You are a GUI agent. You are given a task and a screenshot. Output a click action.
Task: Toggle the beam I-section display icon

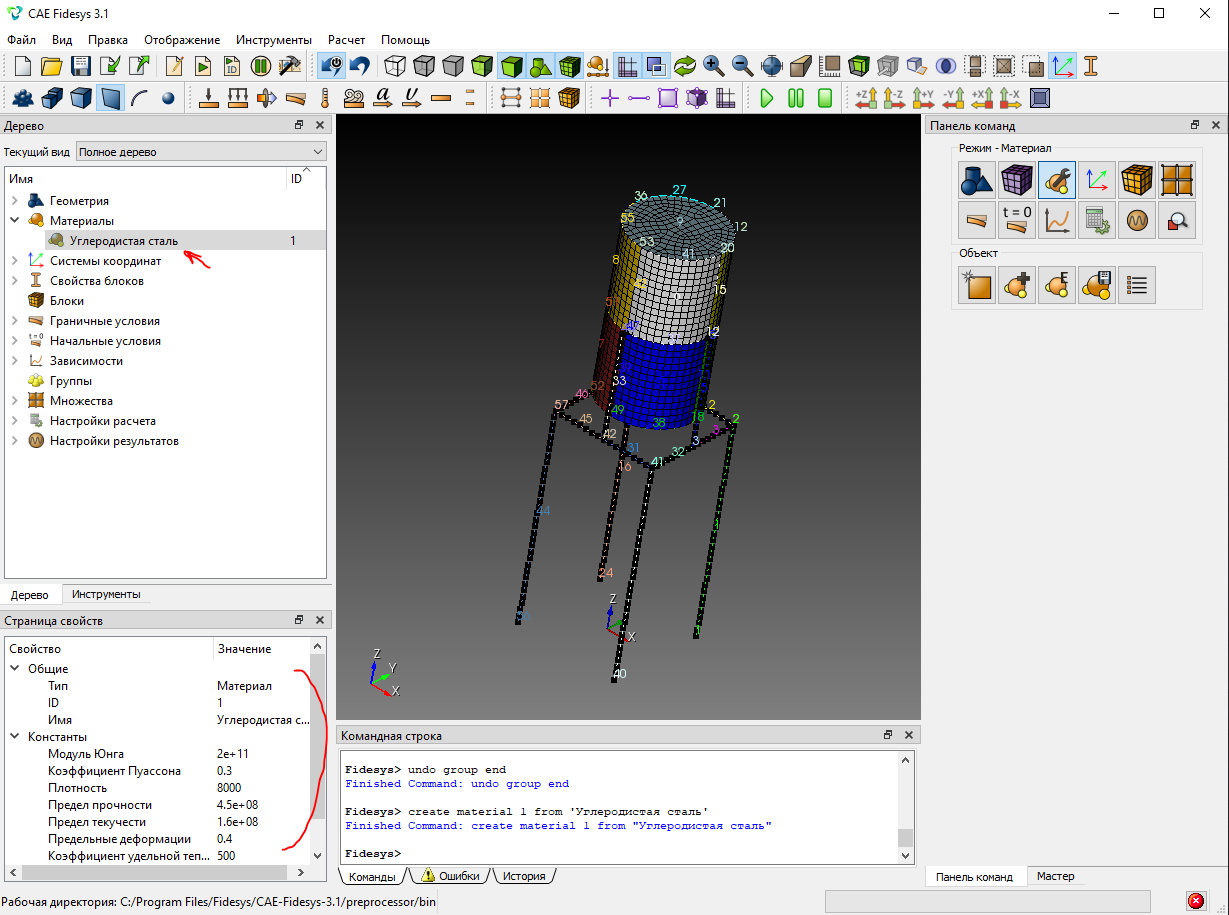[1091, 67]
